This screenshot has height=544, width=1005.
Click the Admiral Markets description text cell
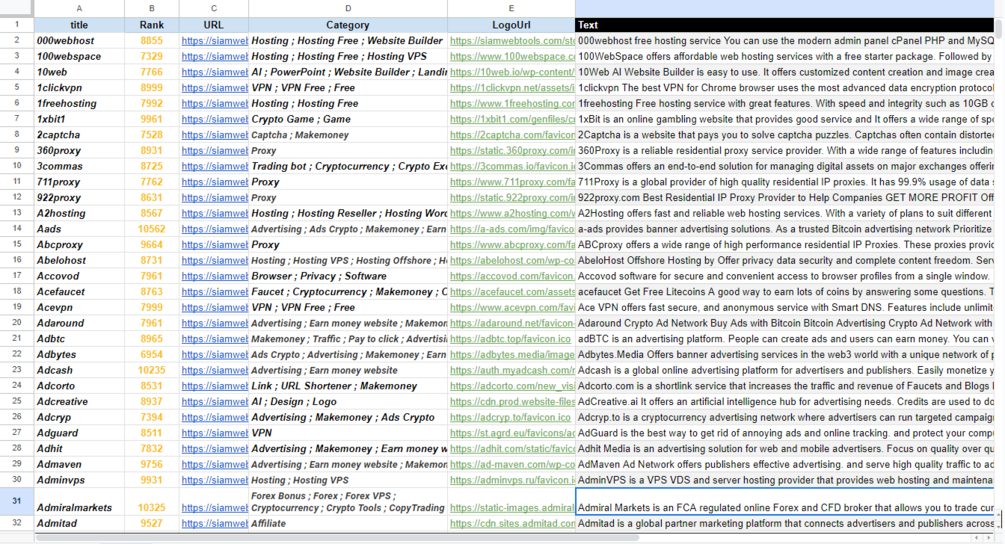pos(785,501)
